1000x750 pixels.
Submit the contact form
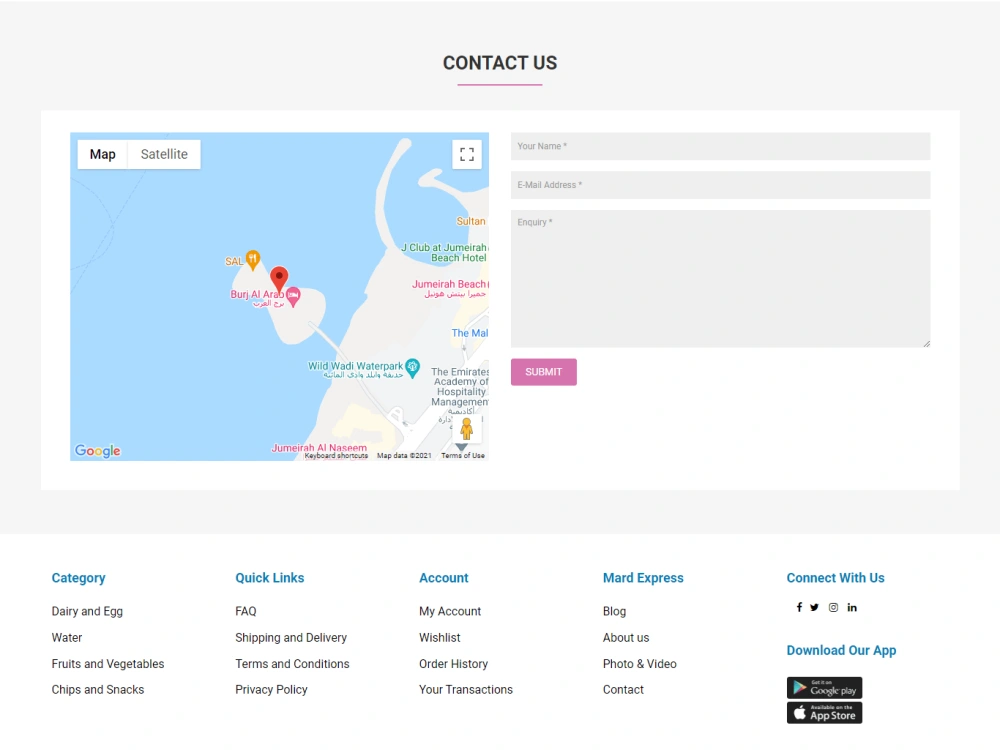click(x=543, y=372)
